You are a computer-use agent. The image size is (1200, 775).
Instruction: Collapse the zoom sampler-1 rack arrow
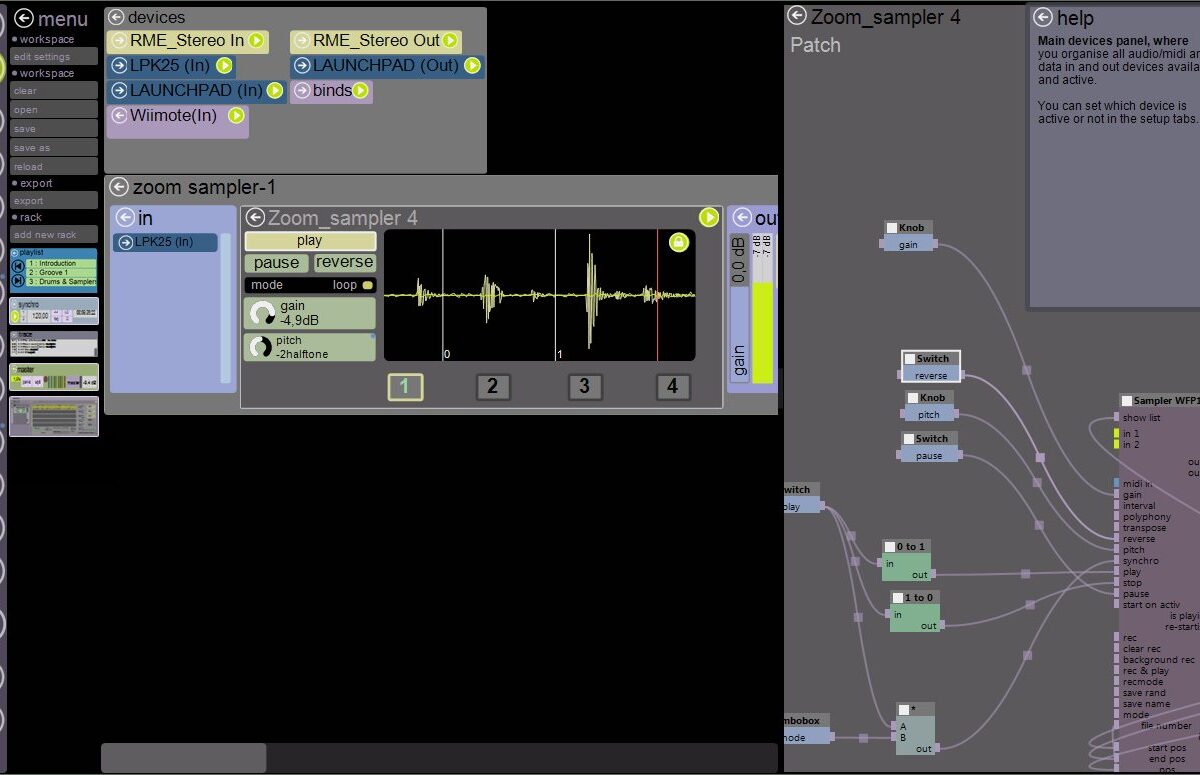(x=119, y=187)
